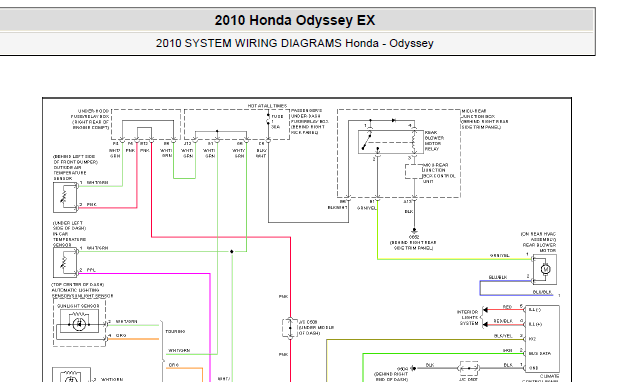Click the J/C C508 junction connector symbol

point(290,328)
